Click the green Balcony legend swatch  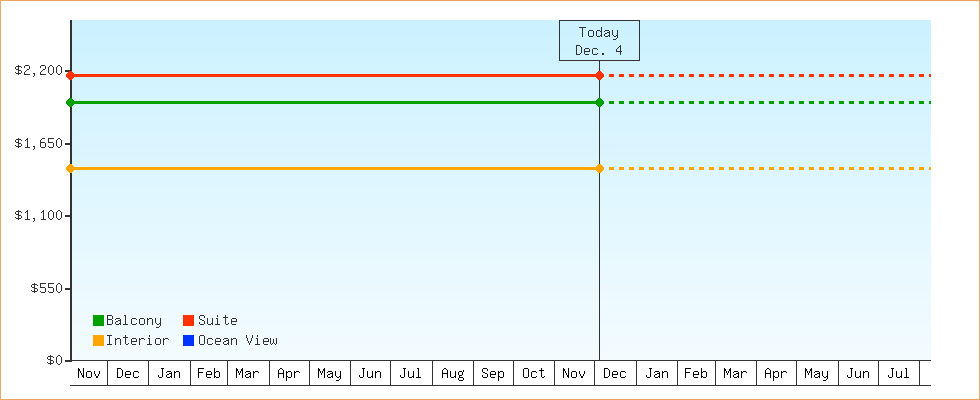click(x=98, y=321)
